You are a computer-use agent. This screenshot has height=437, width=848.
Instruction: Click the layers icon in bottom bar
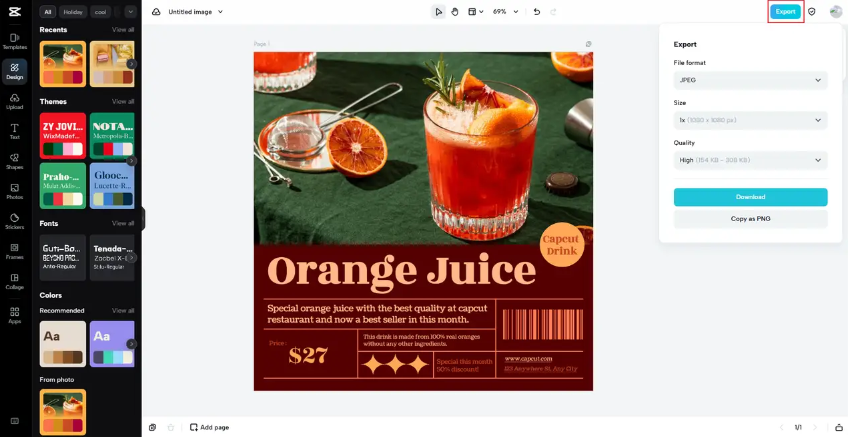(153, 427)
